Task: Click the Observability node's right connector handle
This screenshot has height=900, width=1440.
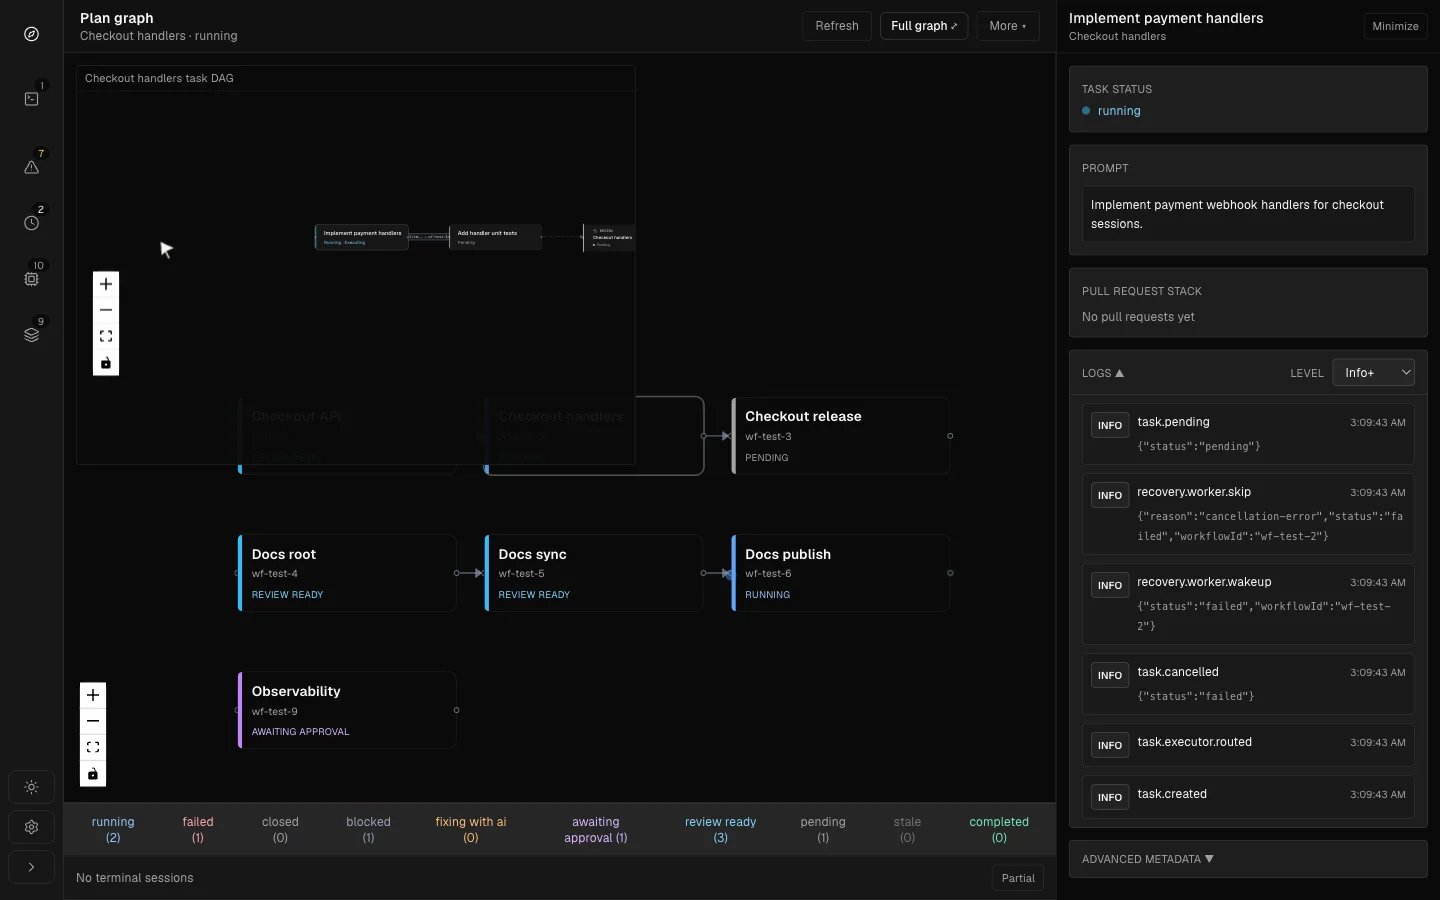Action: click(x=457, y=710)
